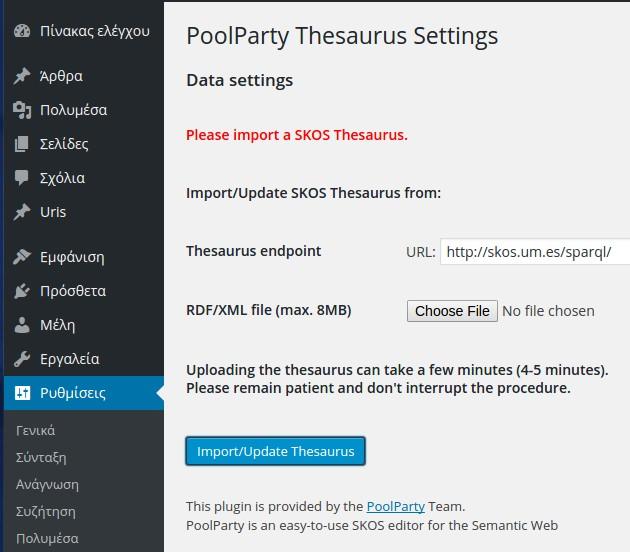The image size is (630, 552).
Task: Click the wrench icon beside Εργαλεία
Action: pyautogui.click(x=22, y=359)
